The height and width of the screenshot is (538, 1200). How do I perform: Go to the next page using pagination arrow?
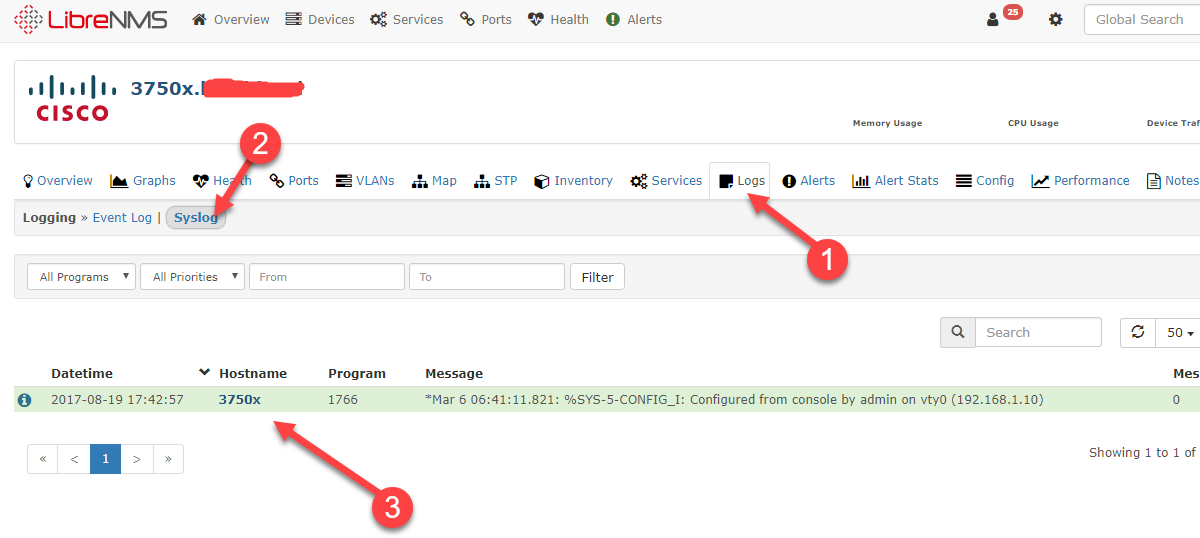[x=136, y=459]
